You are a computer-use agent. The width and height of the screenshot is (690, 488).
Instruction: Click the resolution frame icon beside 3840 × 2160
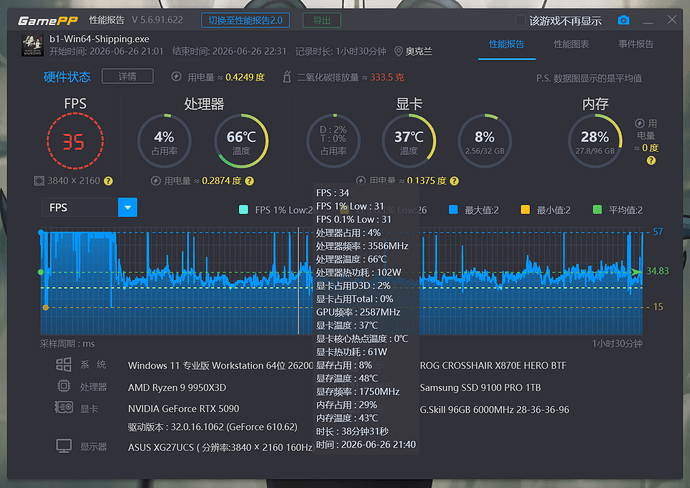[x=39, y=181]
